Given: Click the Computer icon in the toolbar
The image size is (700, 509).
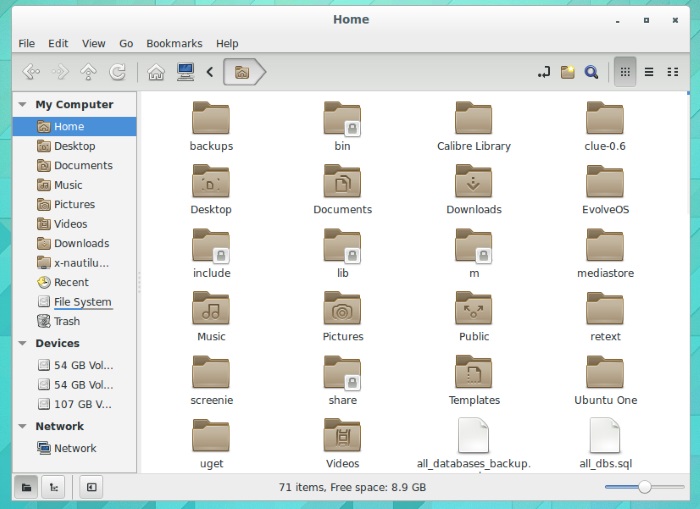Looking at the screenshot, I should (x=185, y=72).
